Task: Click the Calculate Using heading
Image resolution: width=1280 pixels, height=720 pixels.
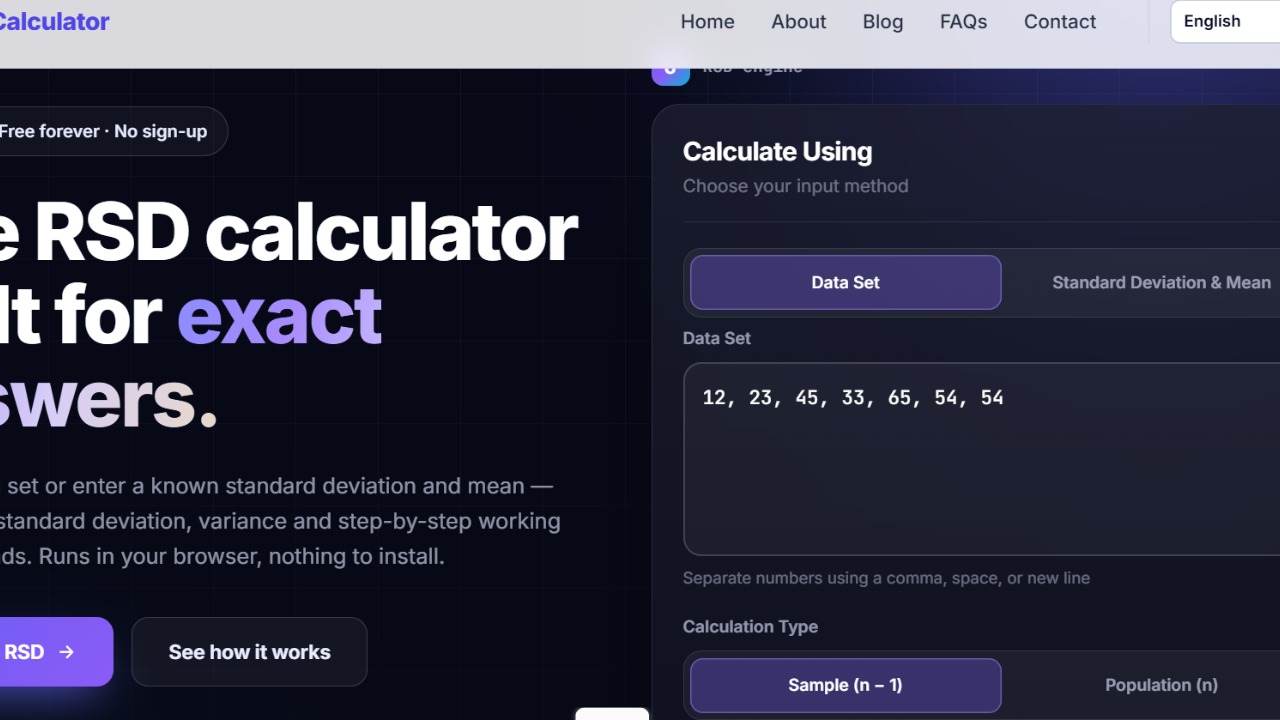Action: 777,152
